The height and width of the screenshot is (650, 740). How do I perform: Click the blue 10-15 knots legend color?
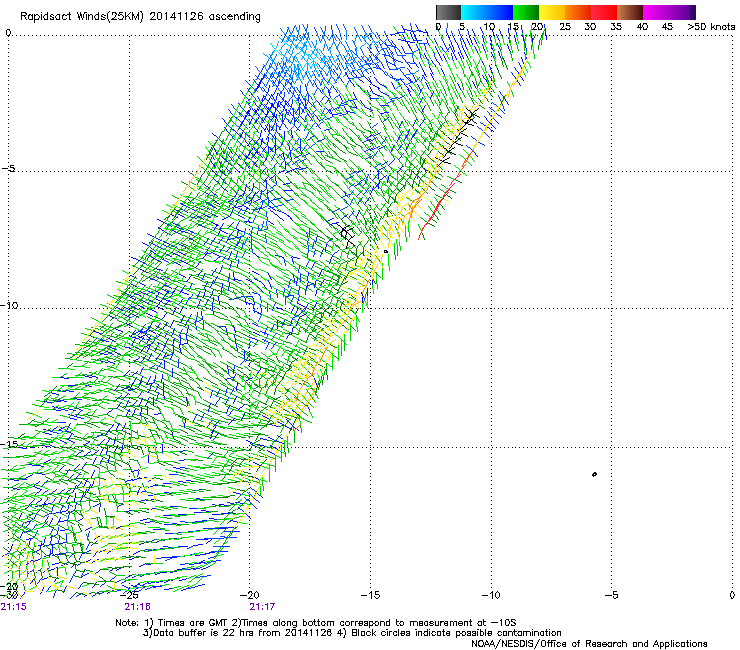coord(500,12)
